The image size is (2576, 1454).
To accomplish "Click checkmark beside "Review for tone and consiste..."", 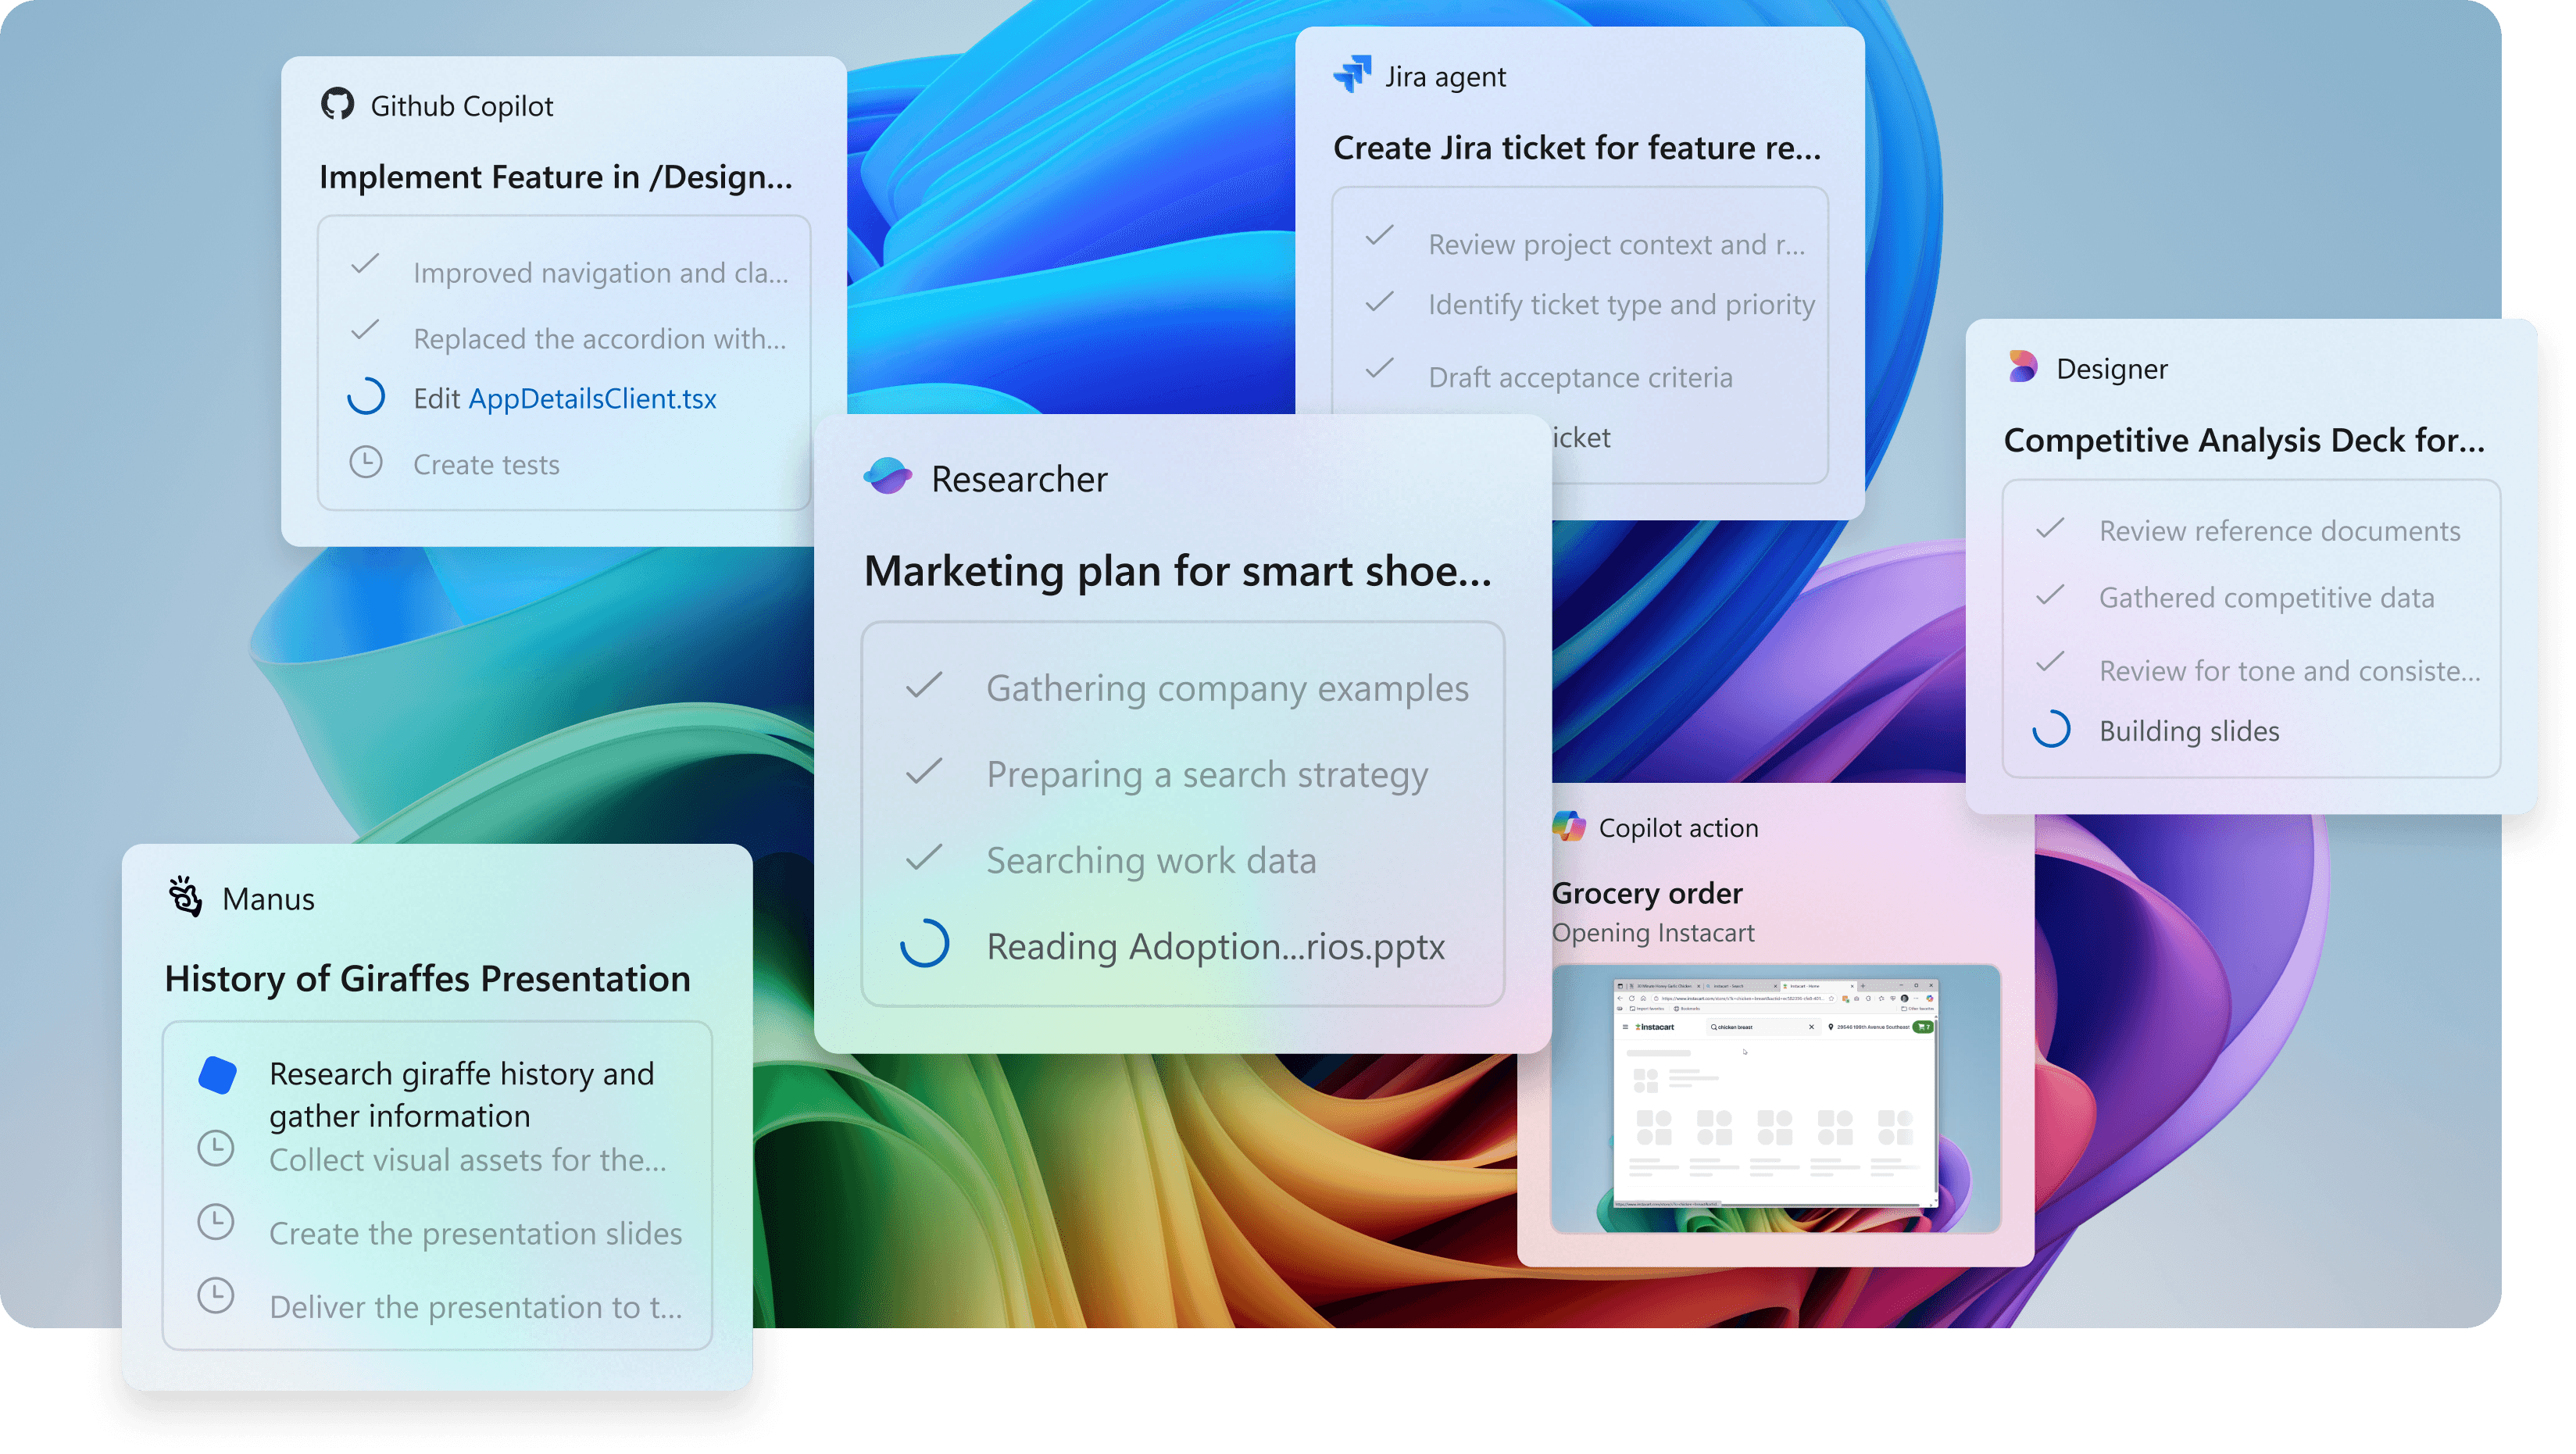I will pyautogui.click(x=2051, y=662).
